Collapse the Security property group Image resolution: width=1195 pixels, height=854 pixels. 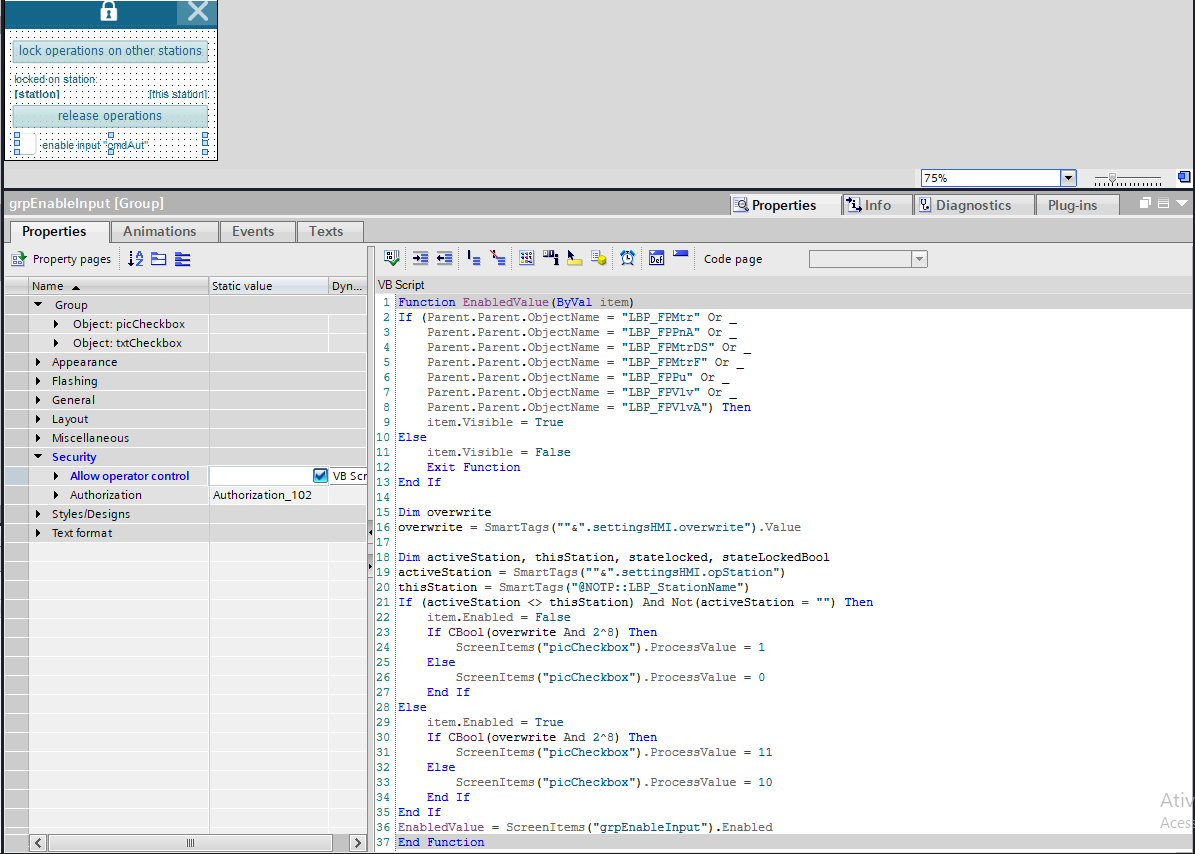coord(39,457)
